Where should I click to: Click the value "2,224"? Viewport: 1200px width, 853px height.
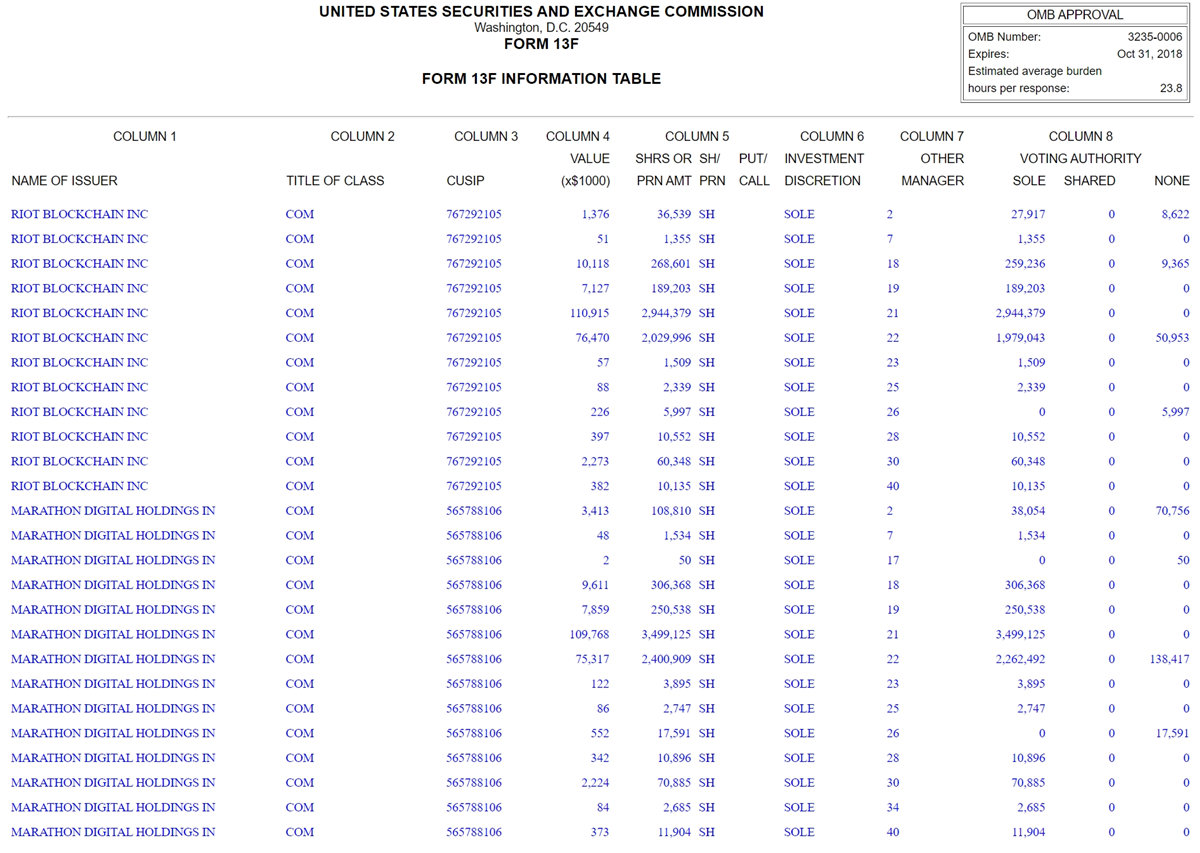pyautogui.click(x=595, y=783)
